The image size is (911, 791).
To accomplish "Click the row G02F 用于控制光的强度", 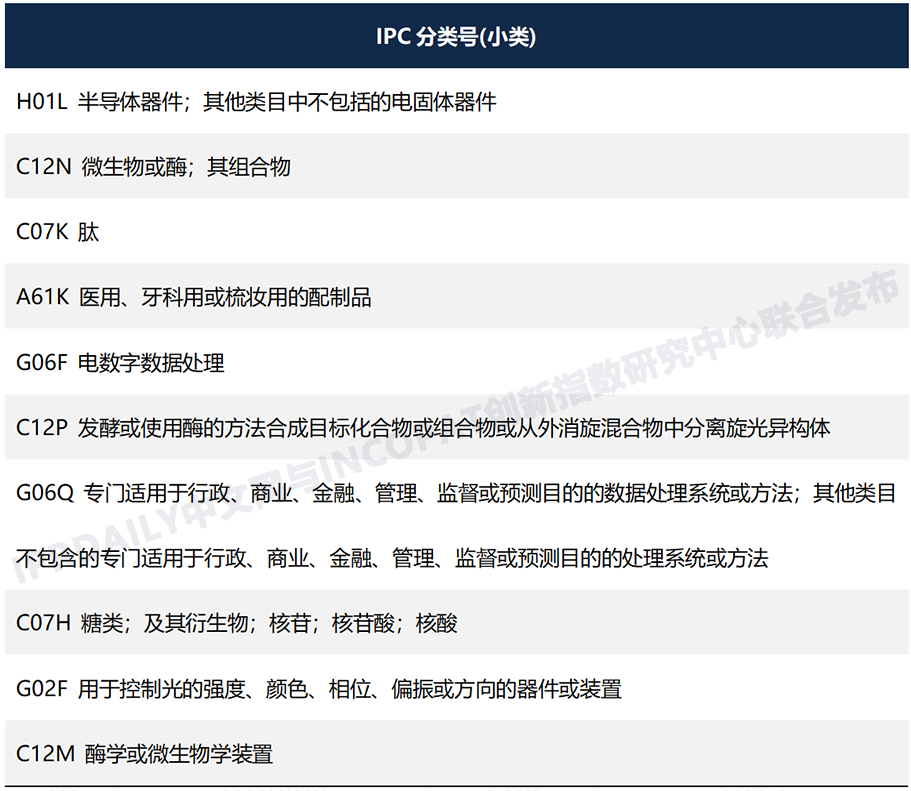I will 456,688.
